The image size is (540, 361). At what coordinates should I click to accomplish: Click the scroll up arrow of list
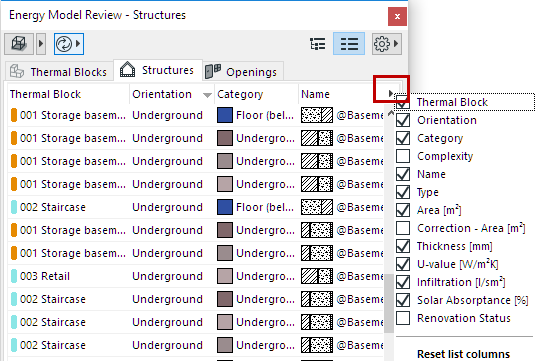(x=390, y=113)
